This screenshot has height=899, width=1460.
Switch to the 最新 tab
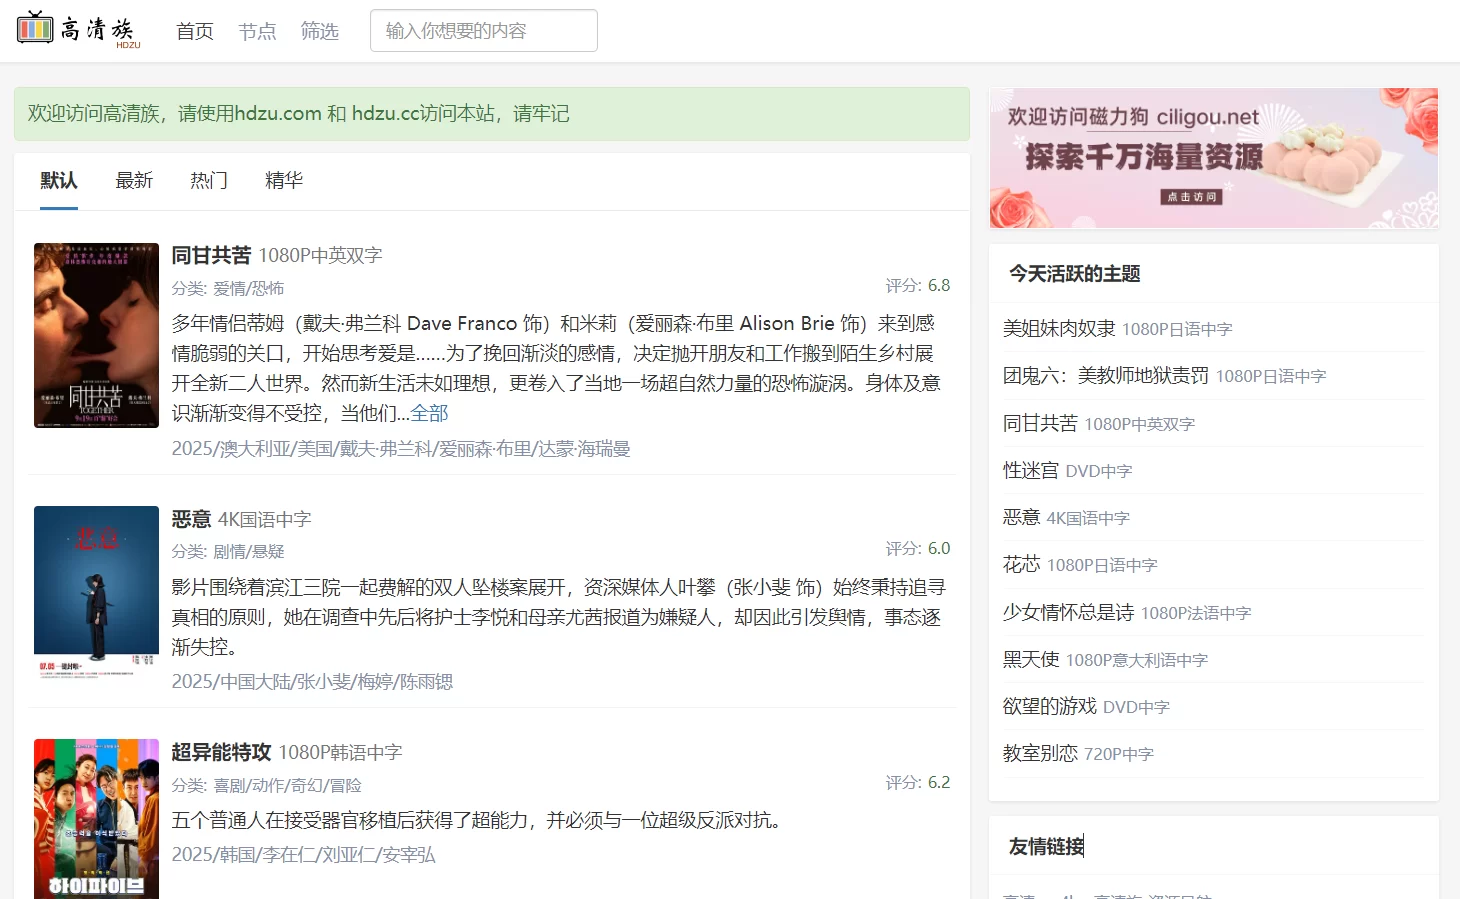[134, 180]
